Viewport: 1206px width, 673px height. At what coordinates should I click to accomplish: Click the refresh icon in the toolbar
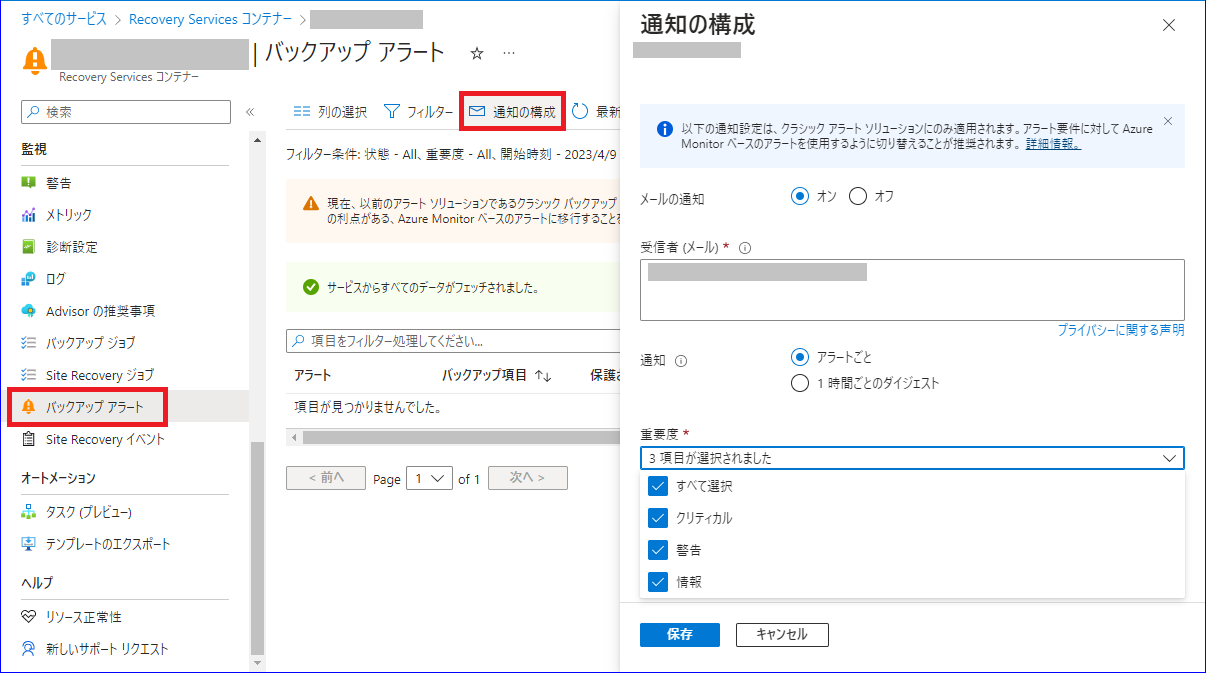tap(581, 112)
